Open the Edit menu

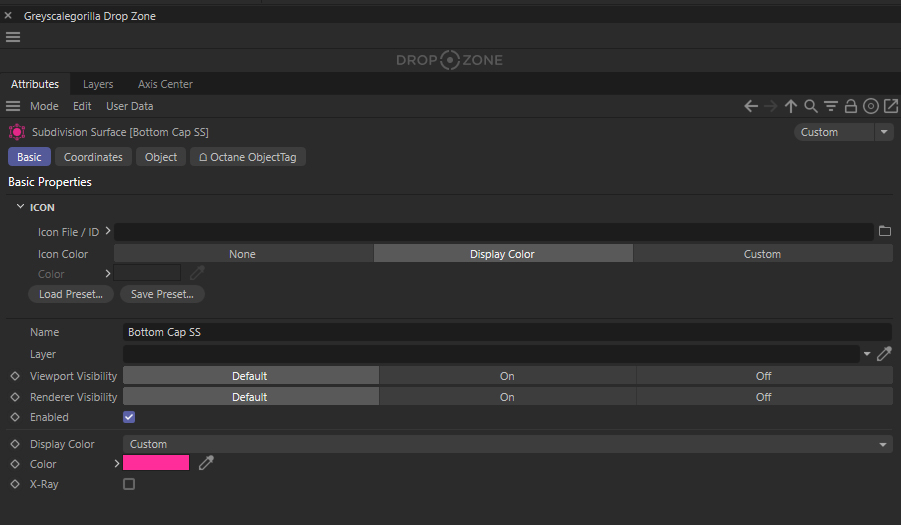coord(82,106)
